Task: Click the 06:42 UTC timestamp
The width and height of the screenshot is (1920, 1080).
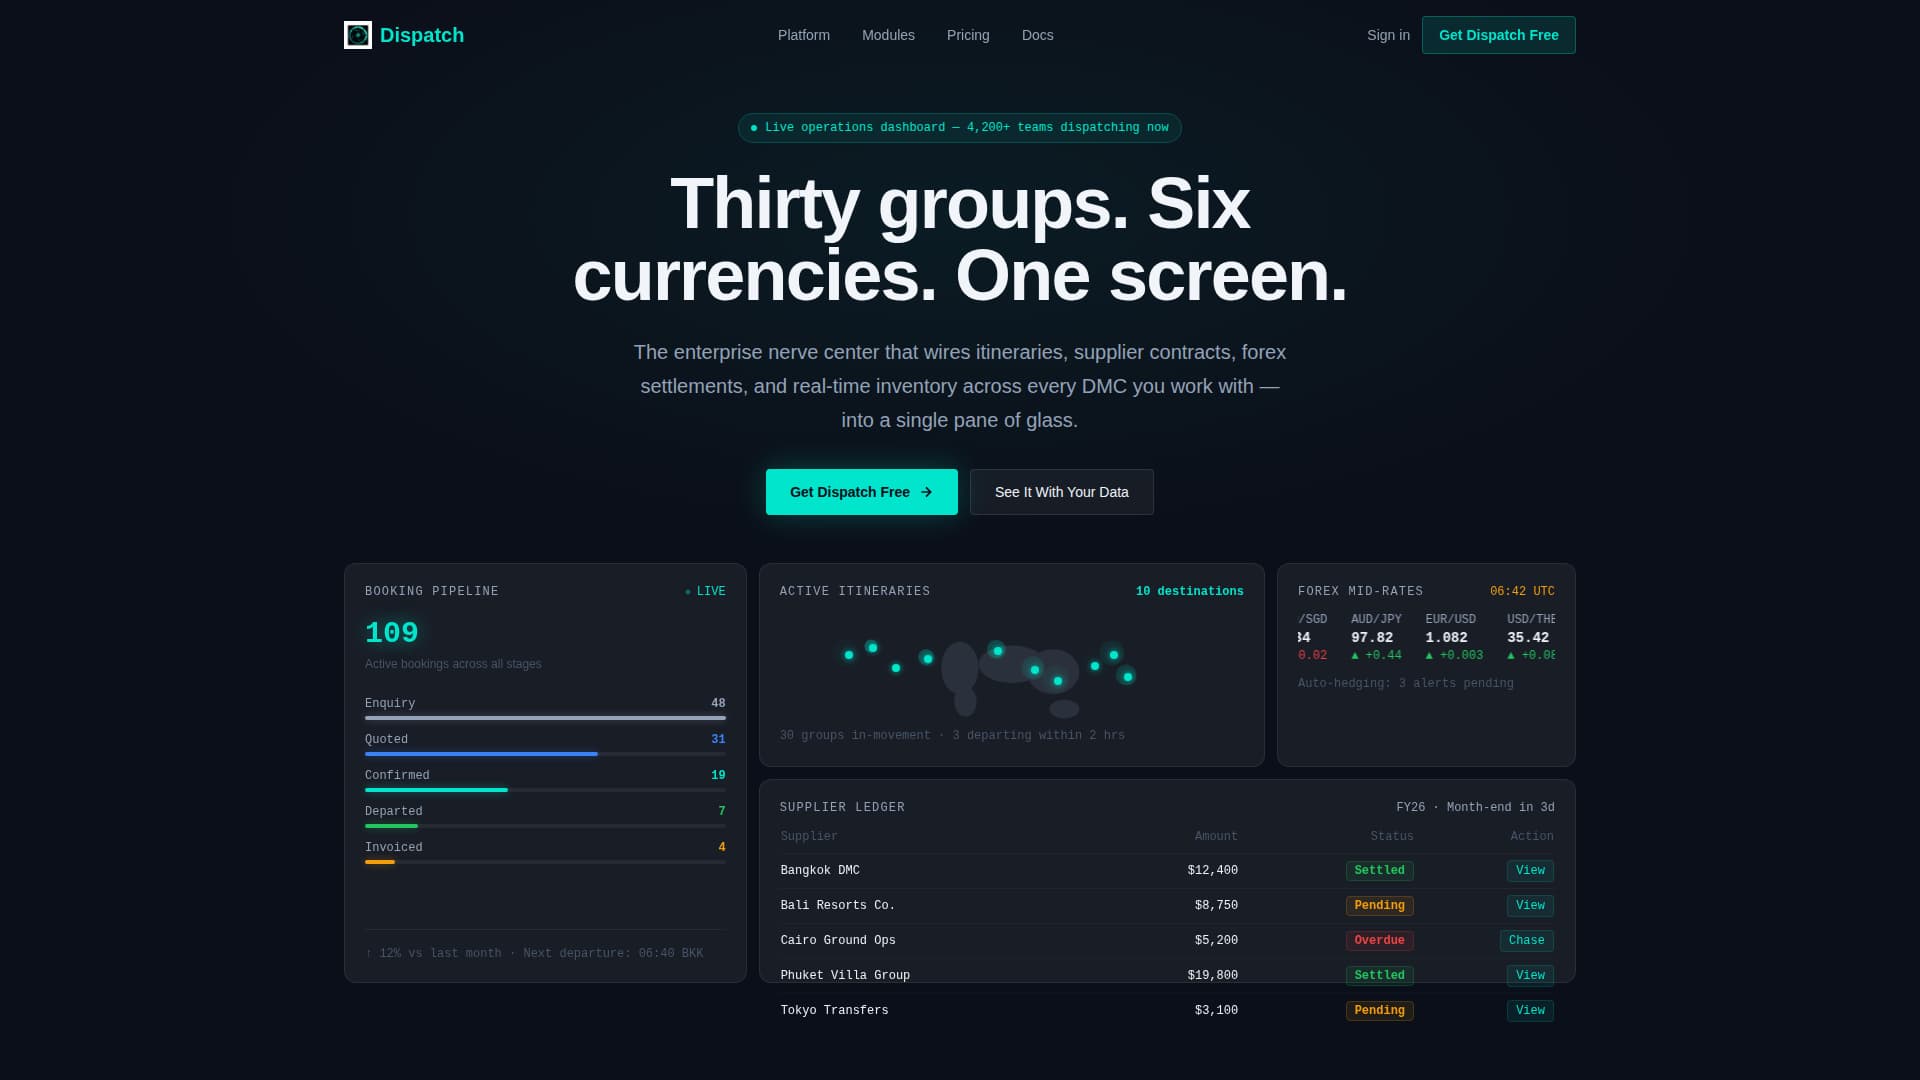Action: (1522, 592)
